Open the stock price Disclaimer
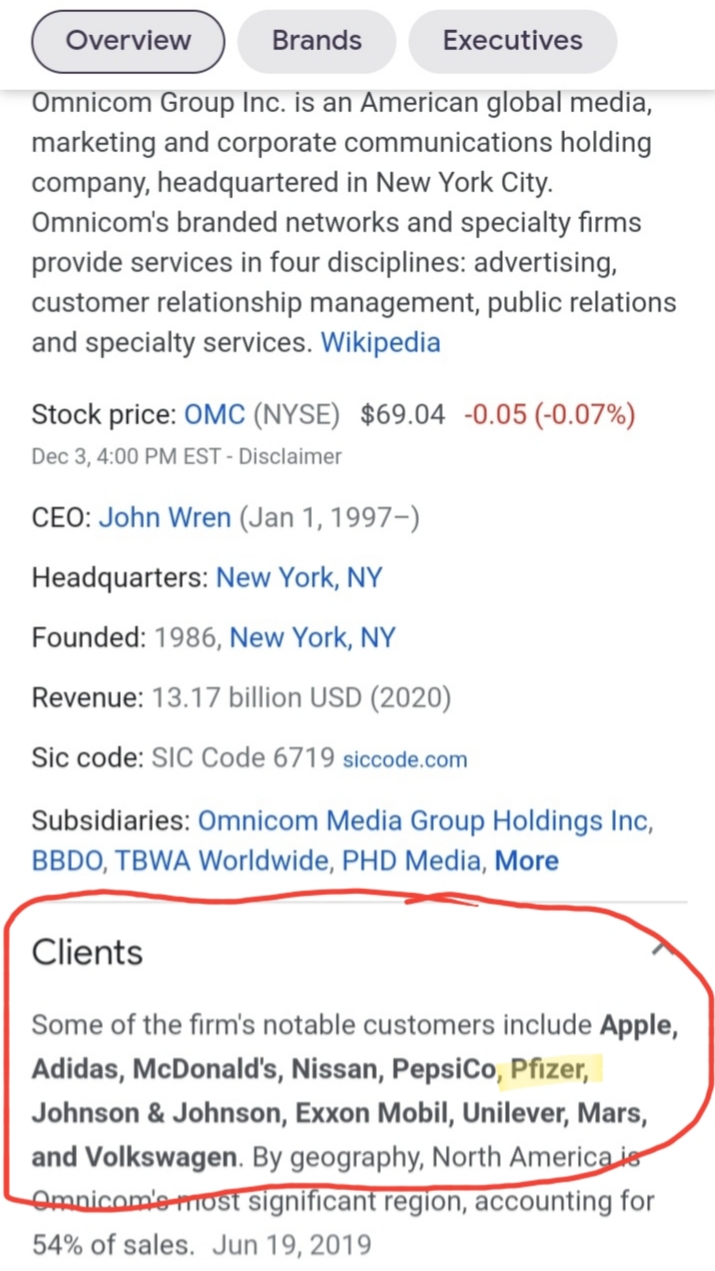The width and height of the screenshot is (715, 1271). pos(300,456)
